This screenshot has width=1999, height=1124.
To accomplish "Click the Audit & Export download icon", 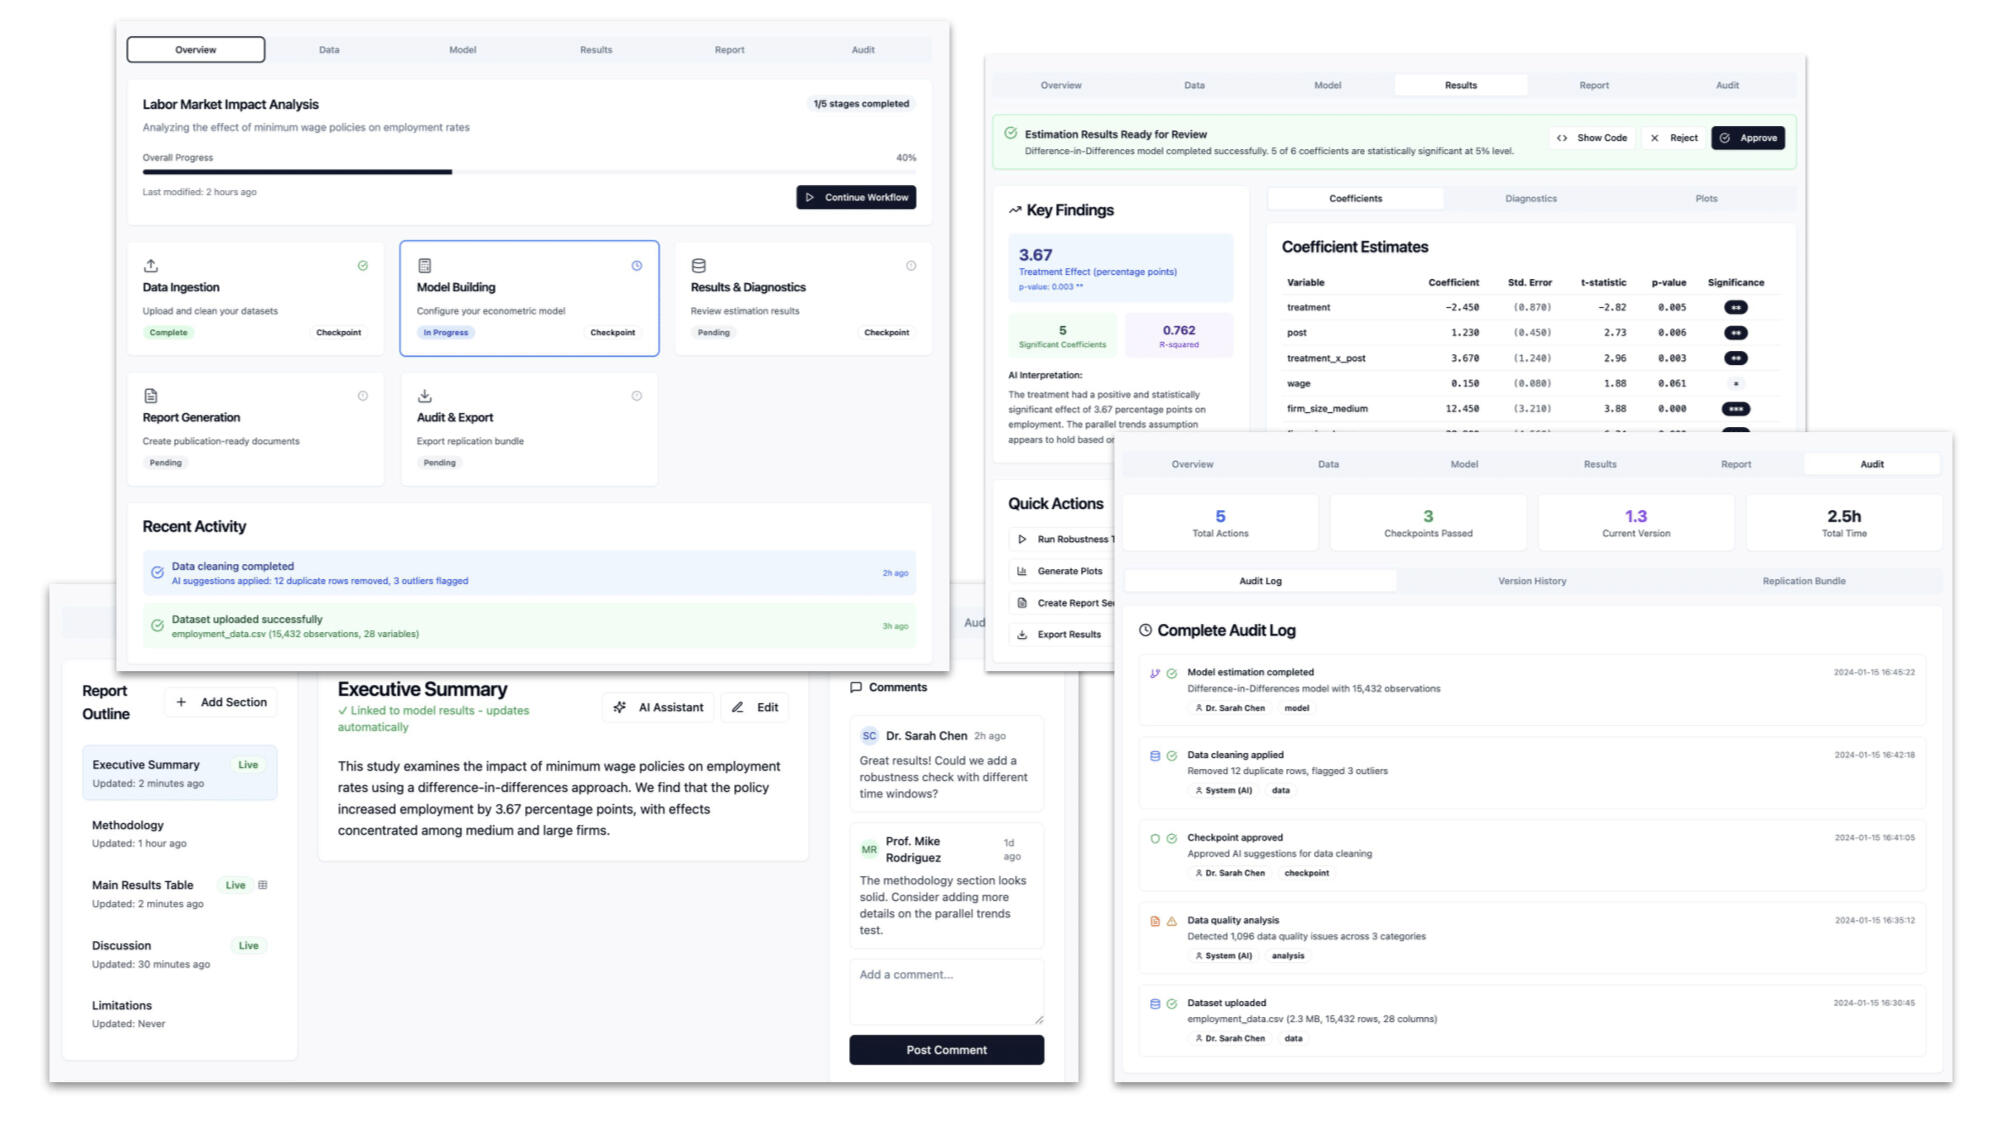I will coord(424,396).
